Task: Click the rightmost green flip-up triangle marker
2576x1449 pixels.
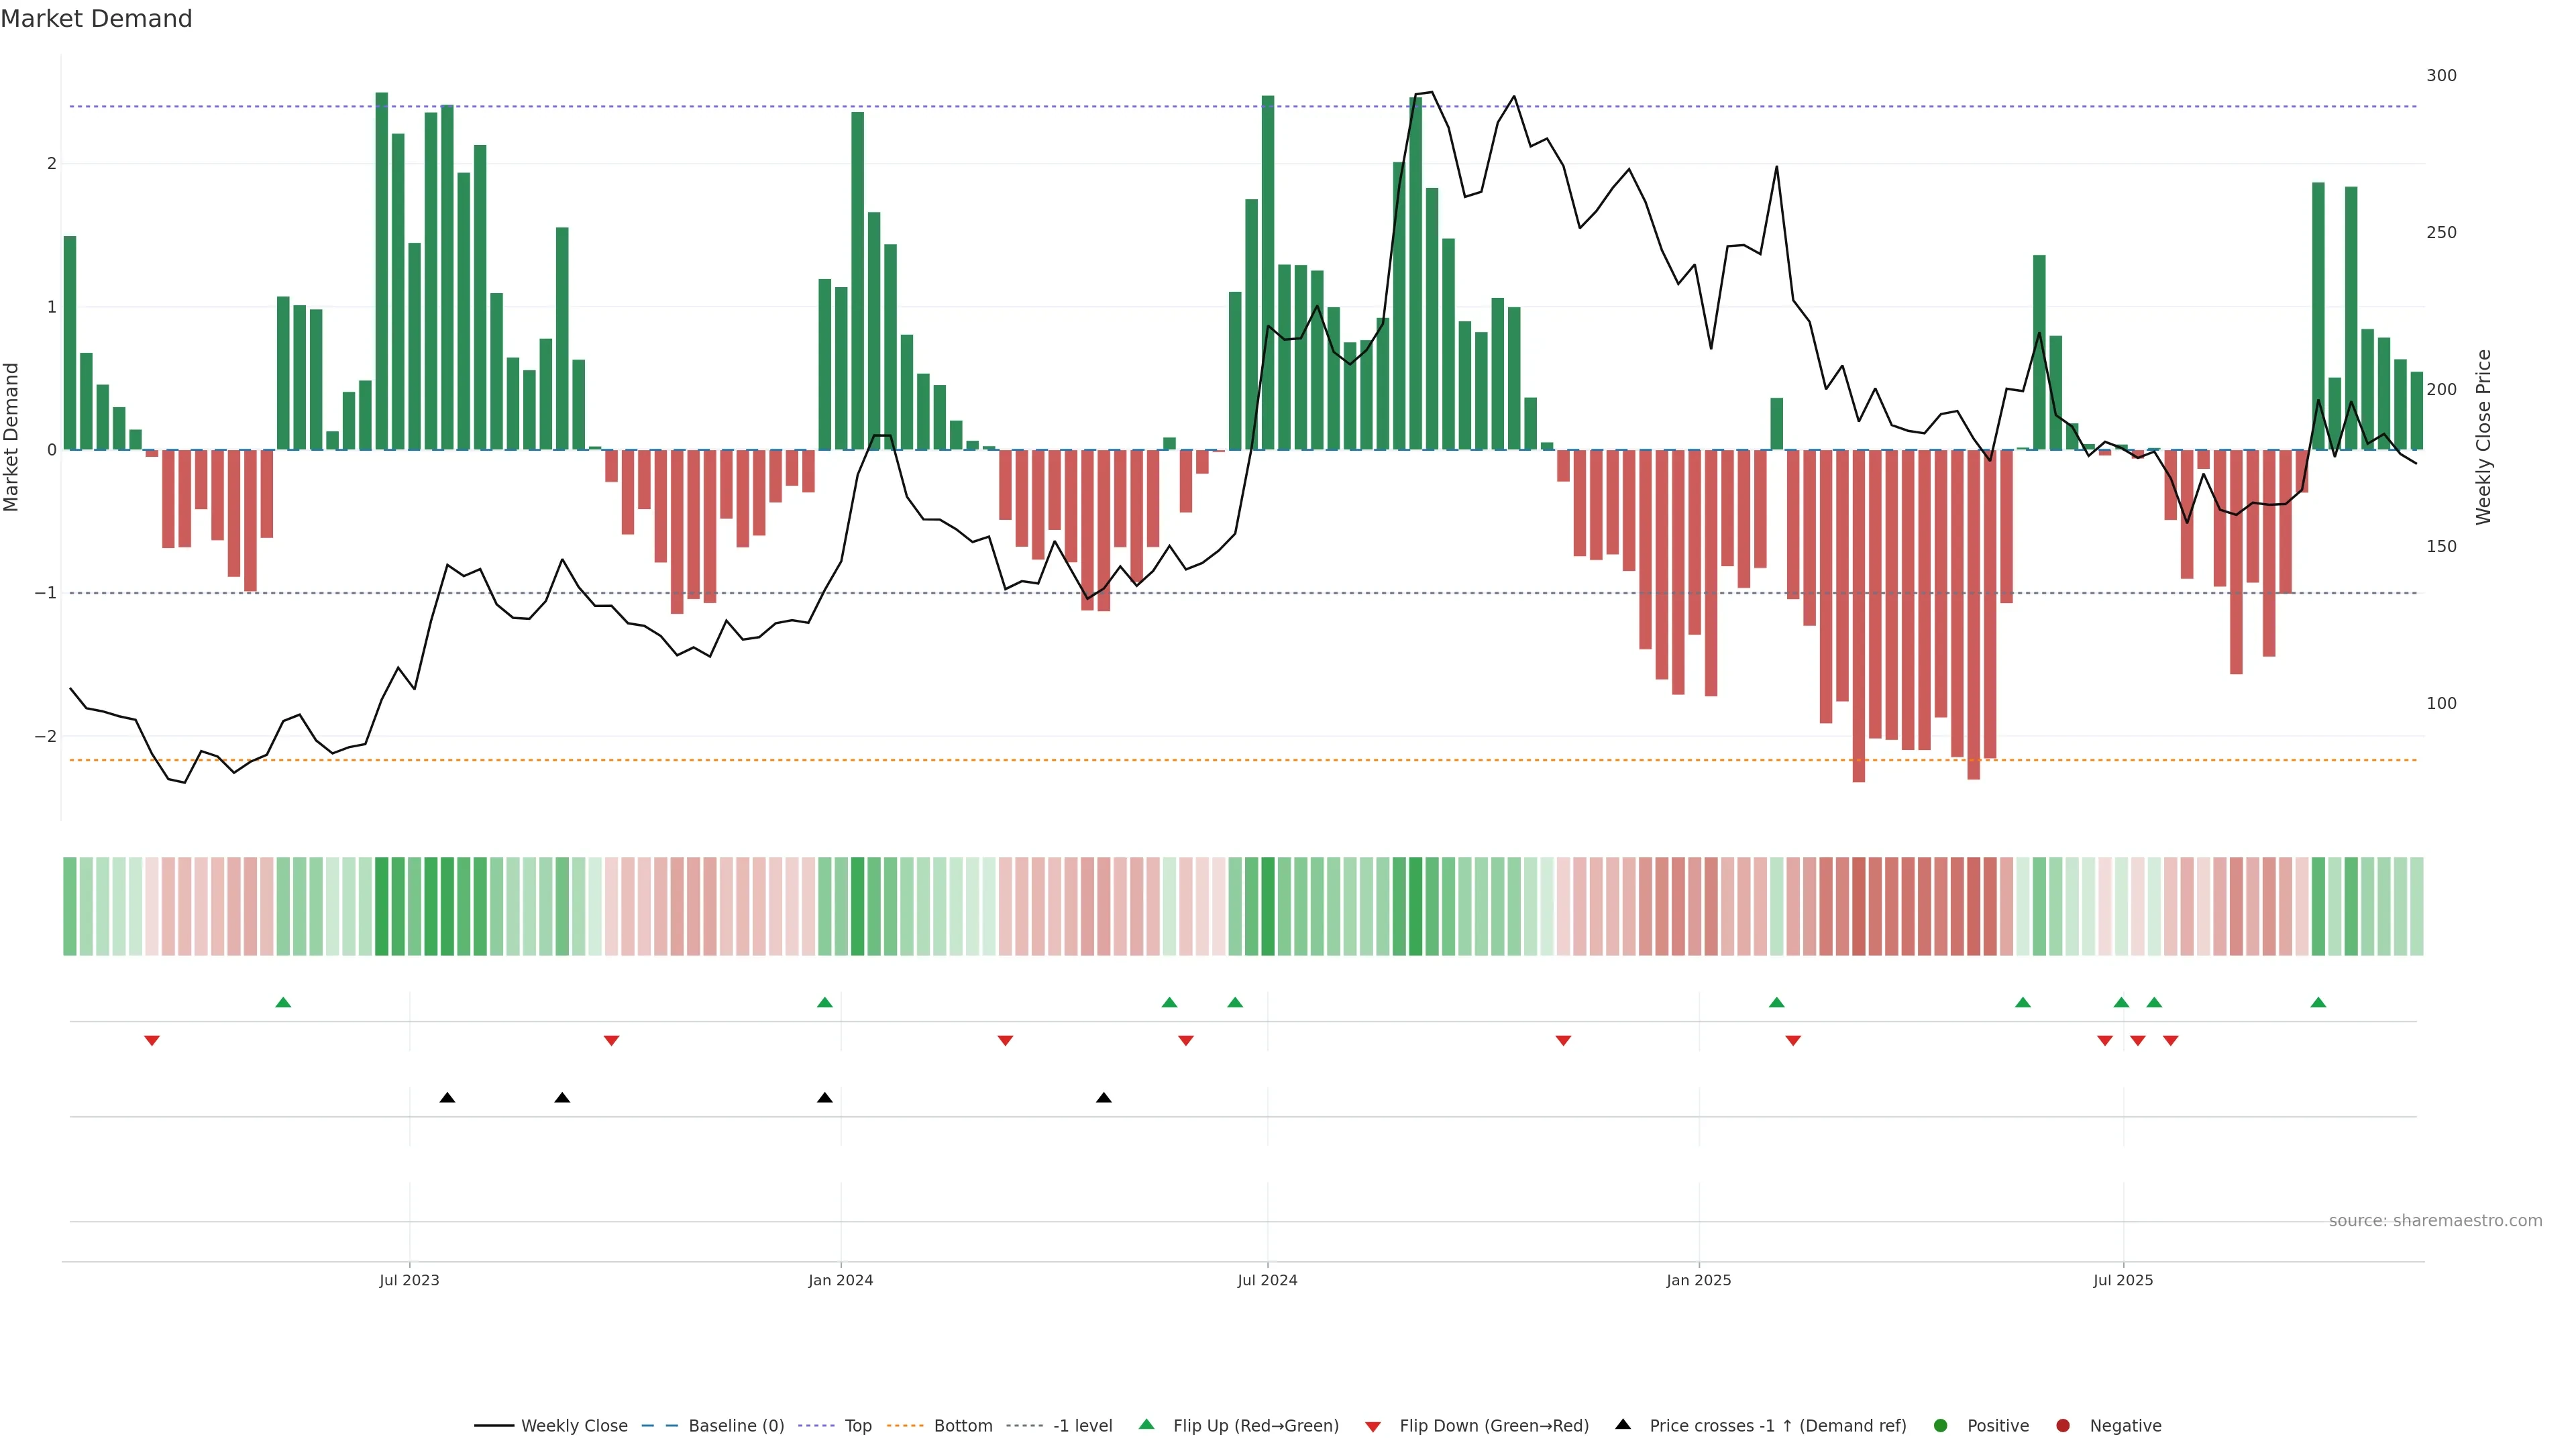Action: (2318, 1002)
